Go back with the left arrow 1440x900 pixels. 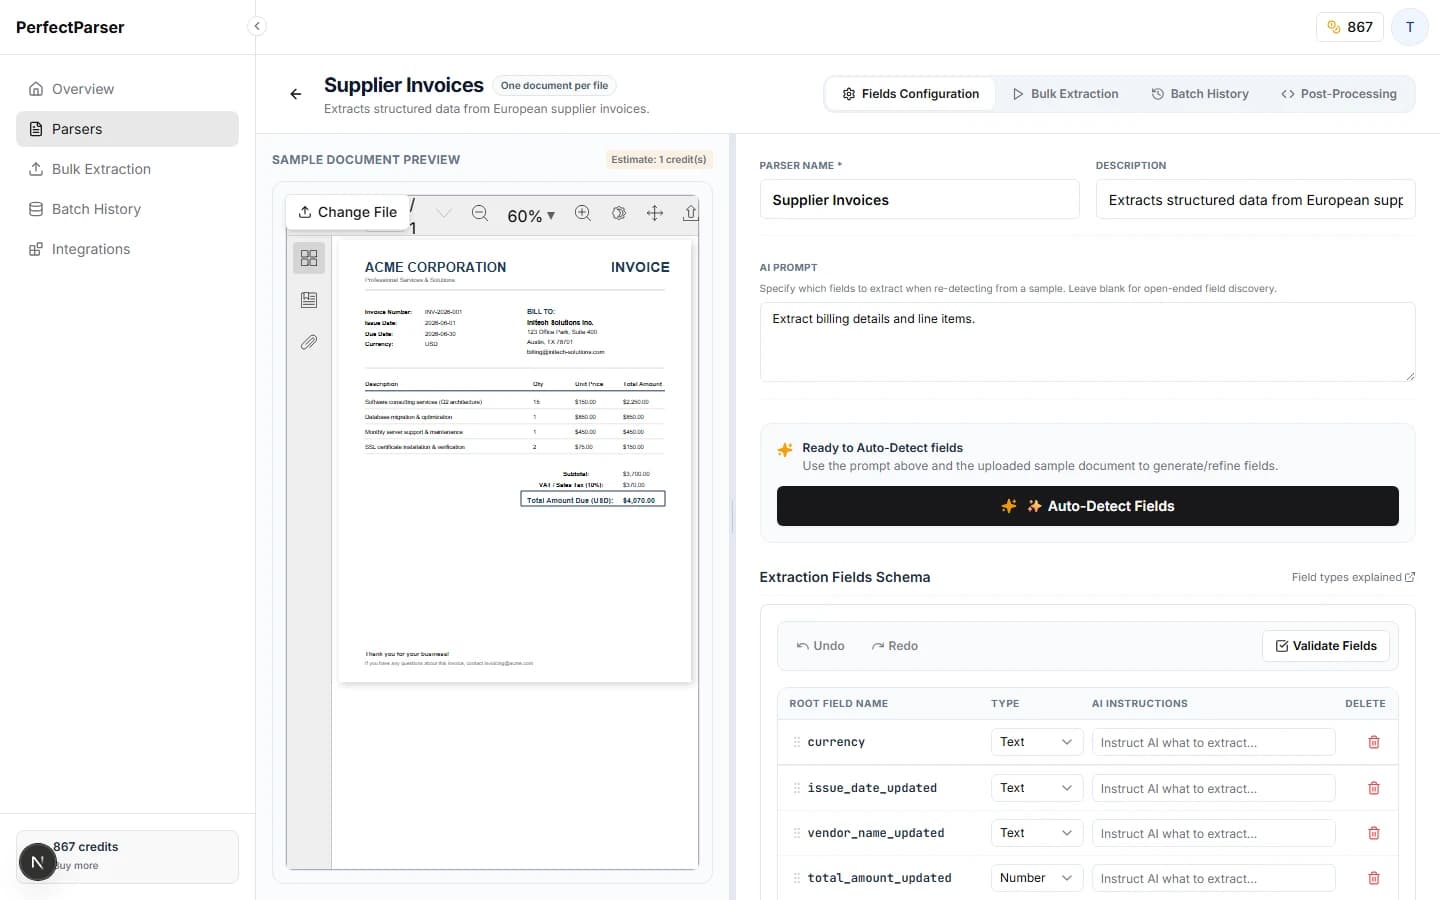296,94
